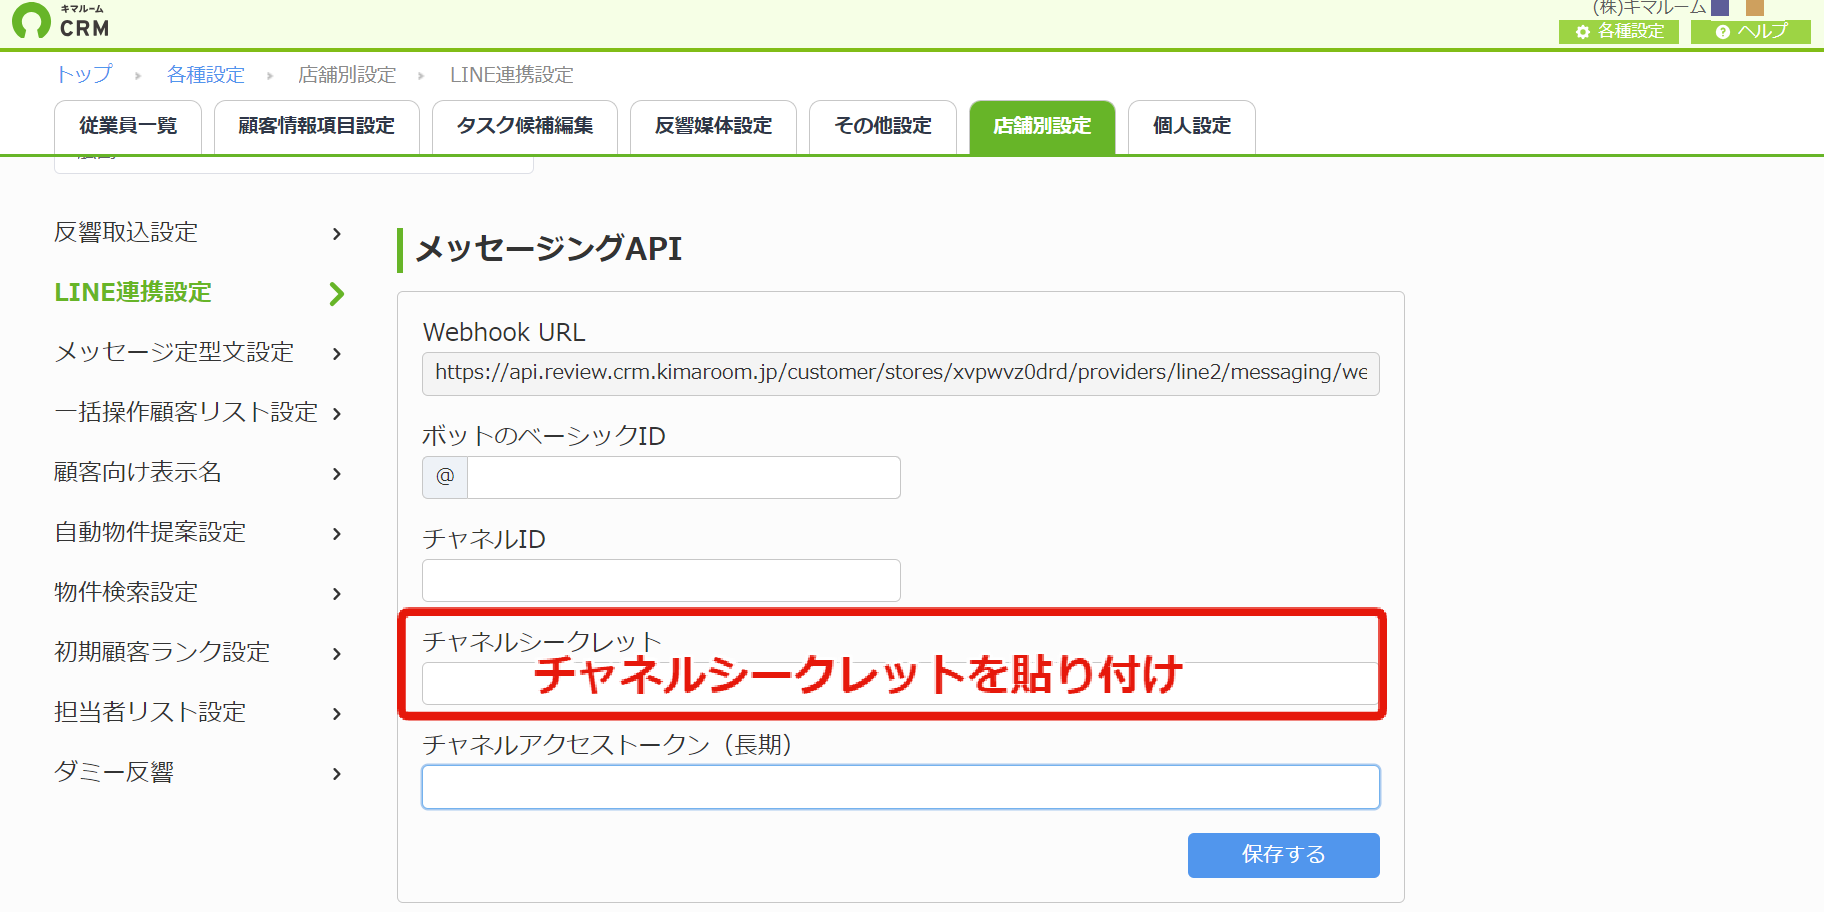Click the ボットのベーシックID label
1824x912 pixels.
coord(544,436)
